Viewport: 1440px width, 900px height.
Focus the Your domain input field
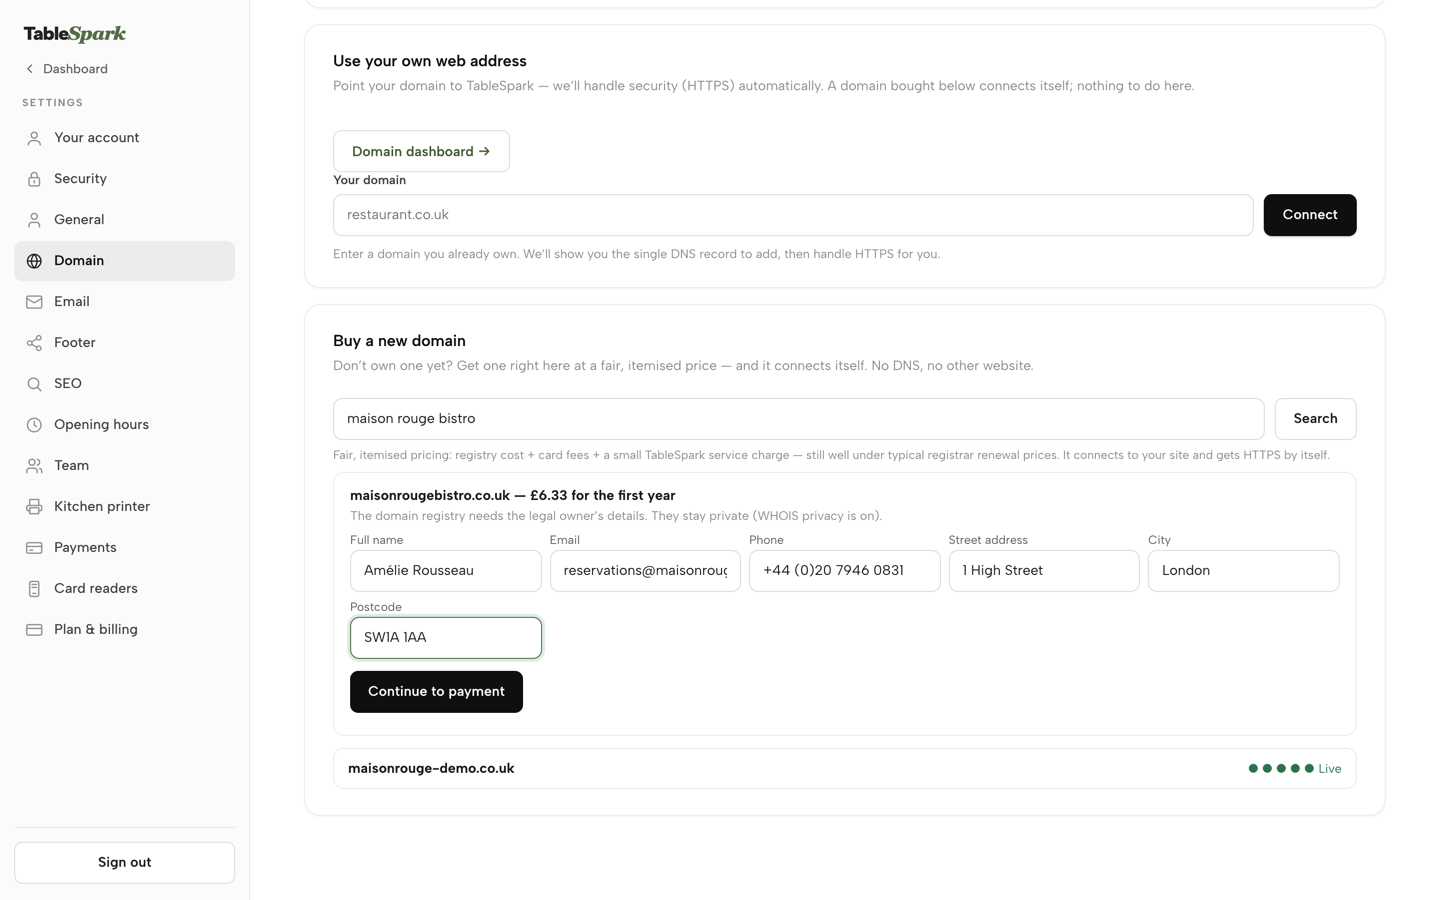click(x=793, y=215)
